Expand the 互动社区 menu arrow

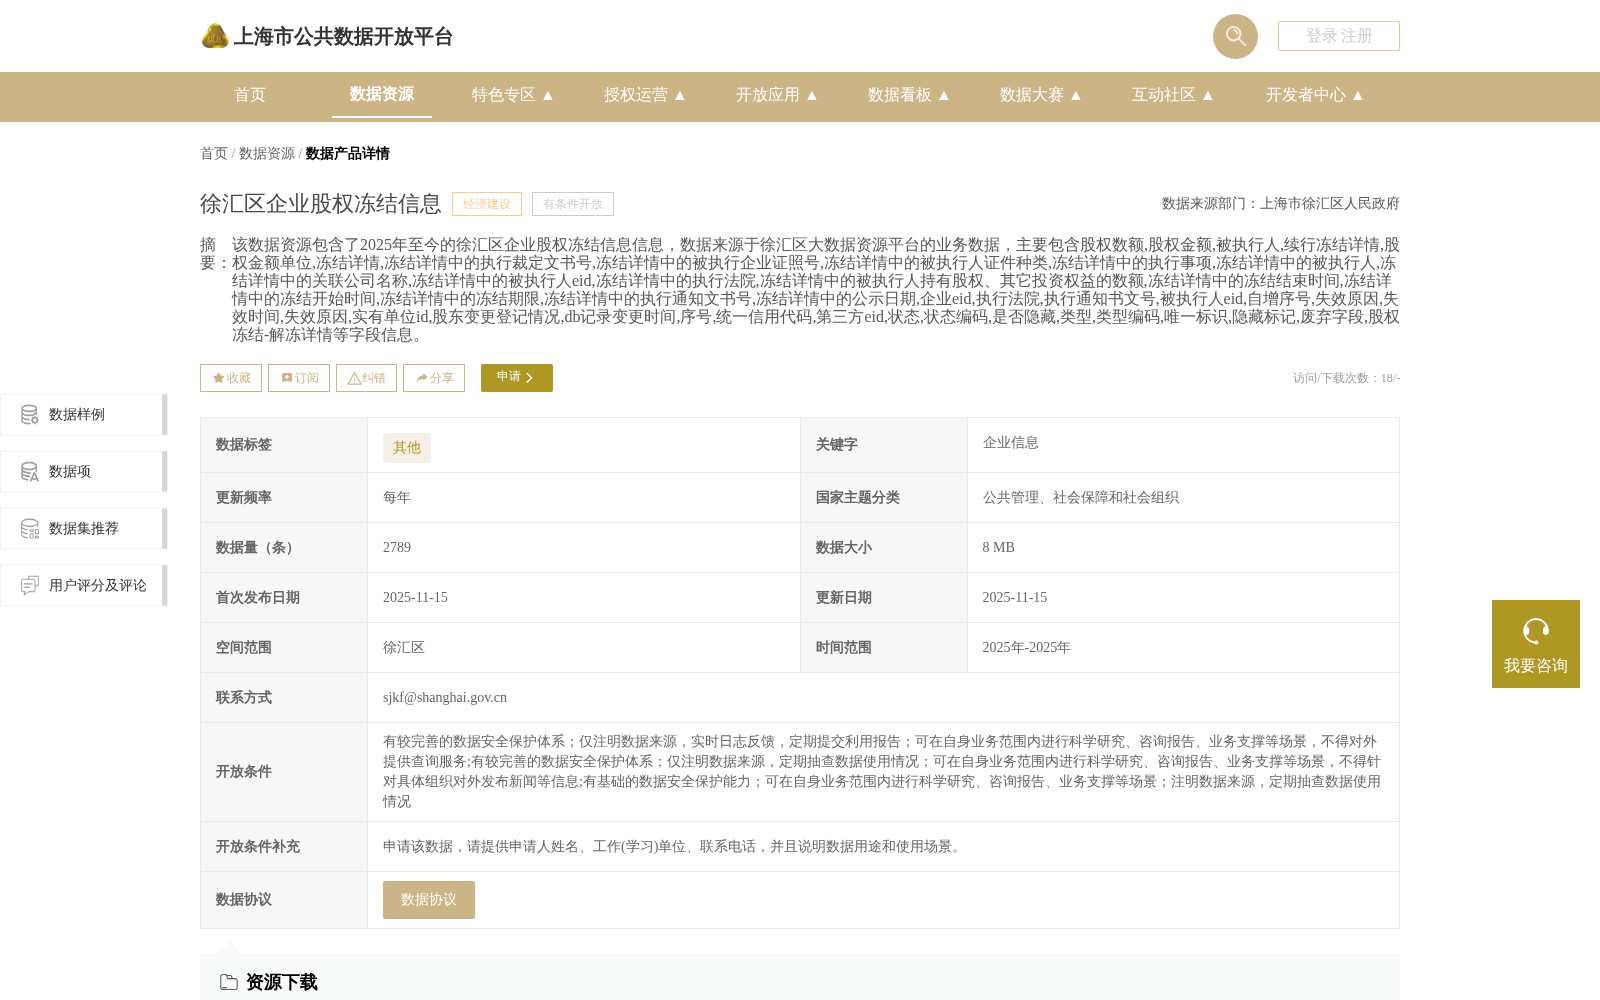point(1208,95)
